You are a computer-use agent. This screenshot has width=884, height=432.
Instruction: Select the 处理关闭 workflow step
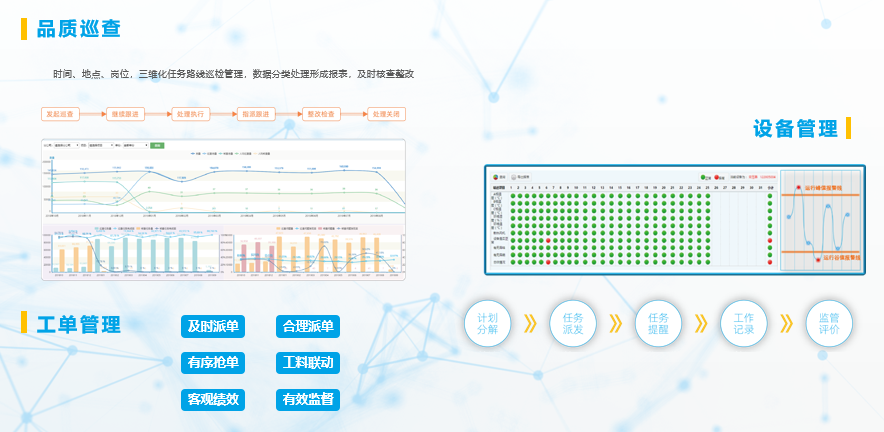386,114
